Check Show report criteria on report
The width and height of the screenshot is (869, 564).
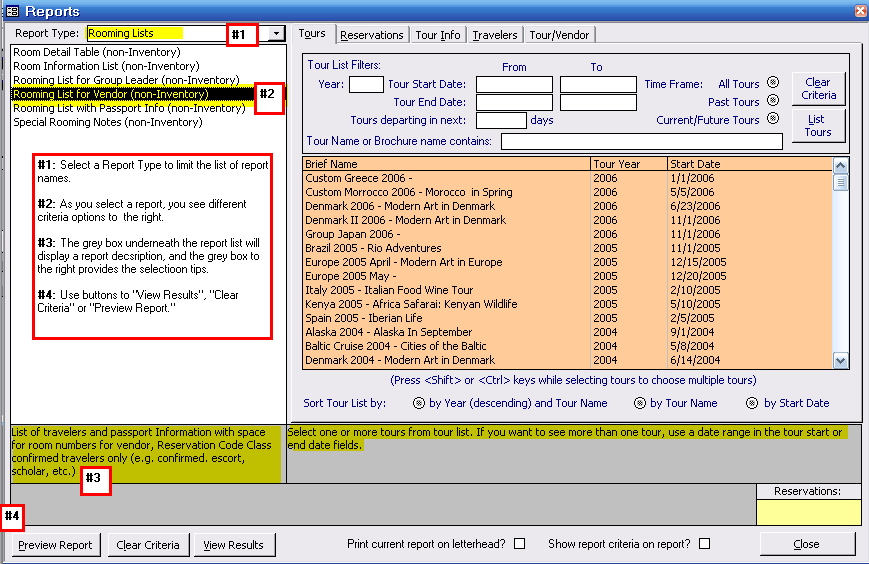tap(705, 545)
